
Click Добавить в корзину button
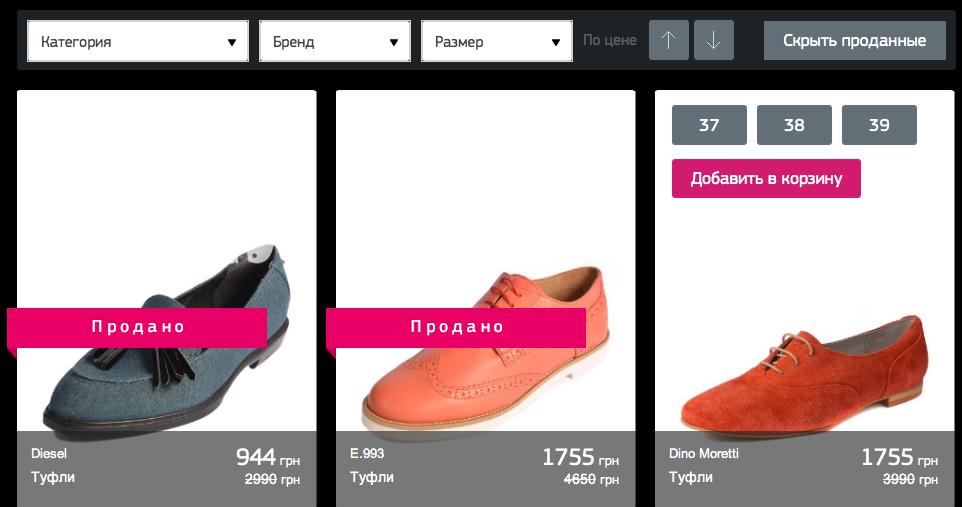766,178
